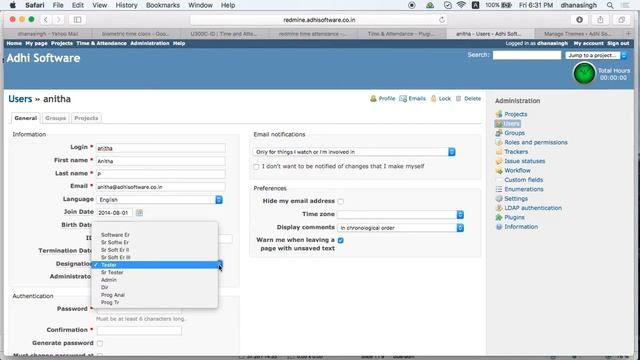Open Workflow admin page
The image size is (640, 360).
(518, 171)
